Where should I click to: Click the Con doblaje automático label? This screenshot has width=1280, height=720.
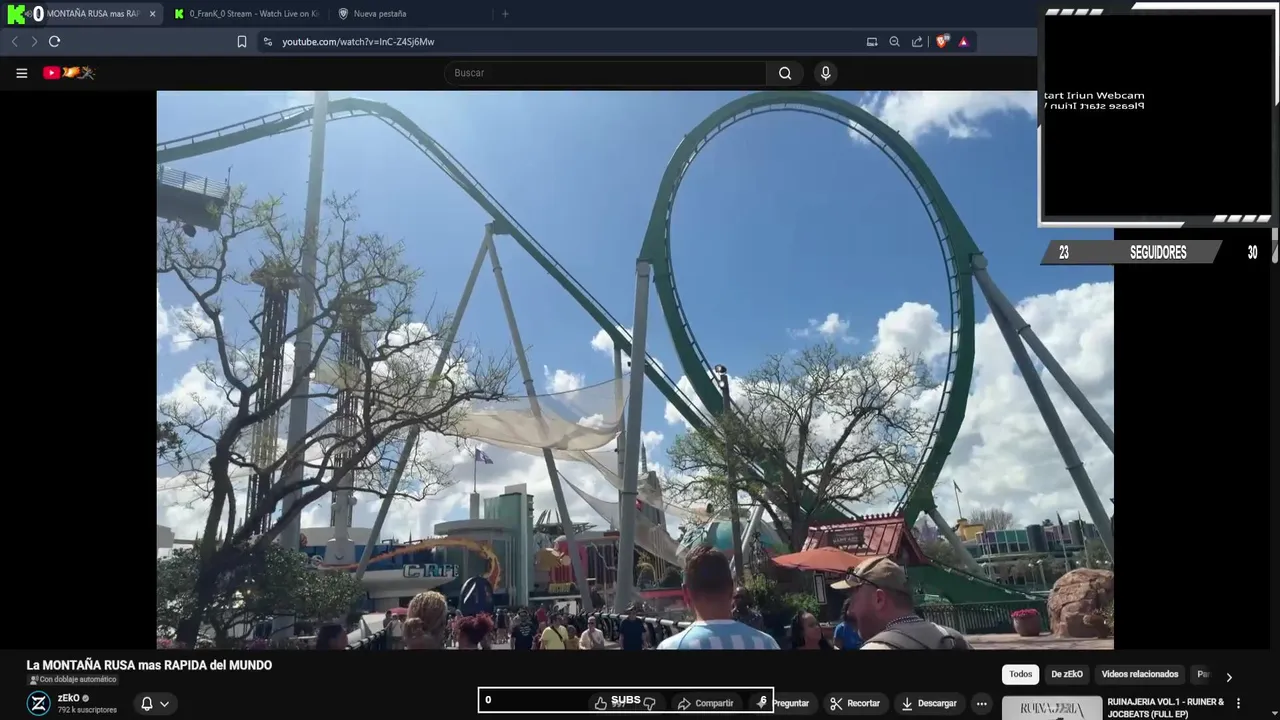click(x=73, y=679)
